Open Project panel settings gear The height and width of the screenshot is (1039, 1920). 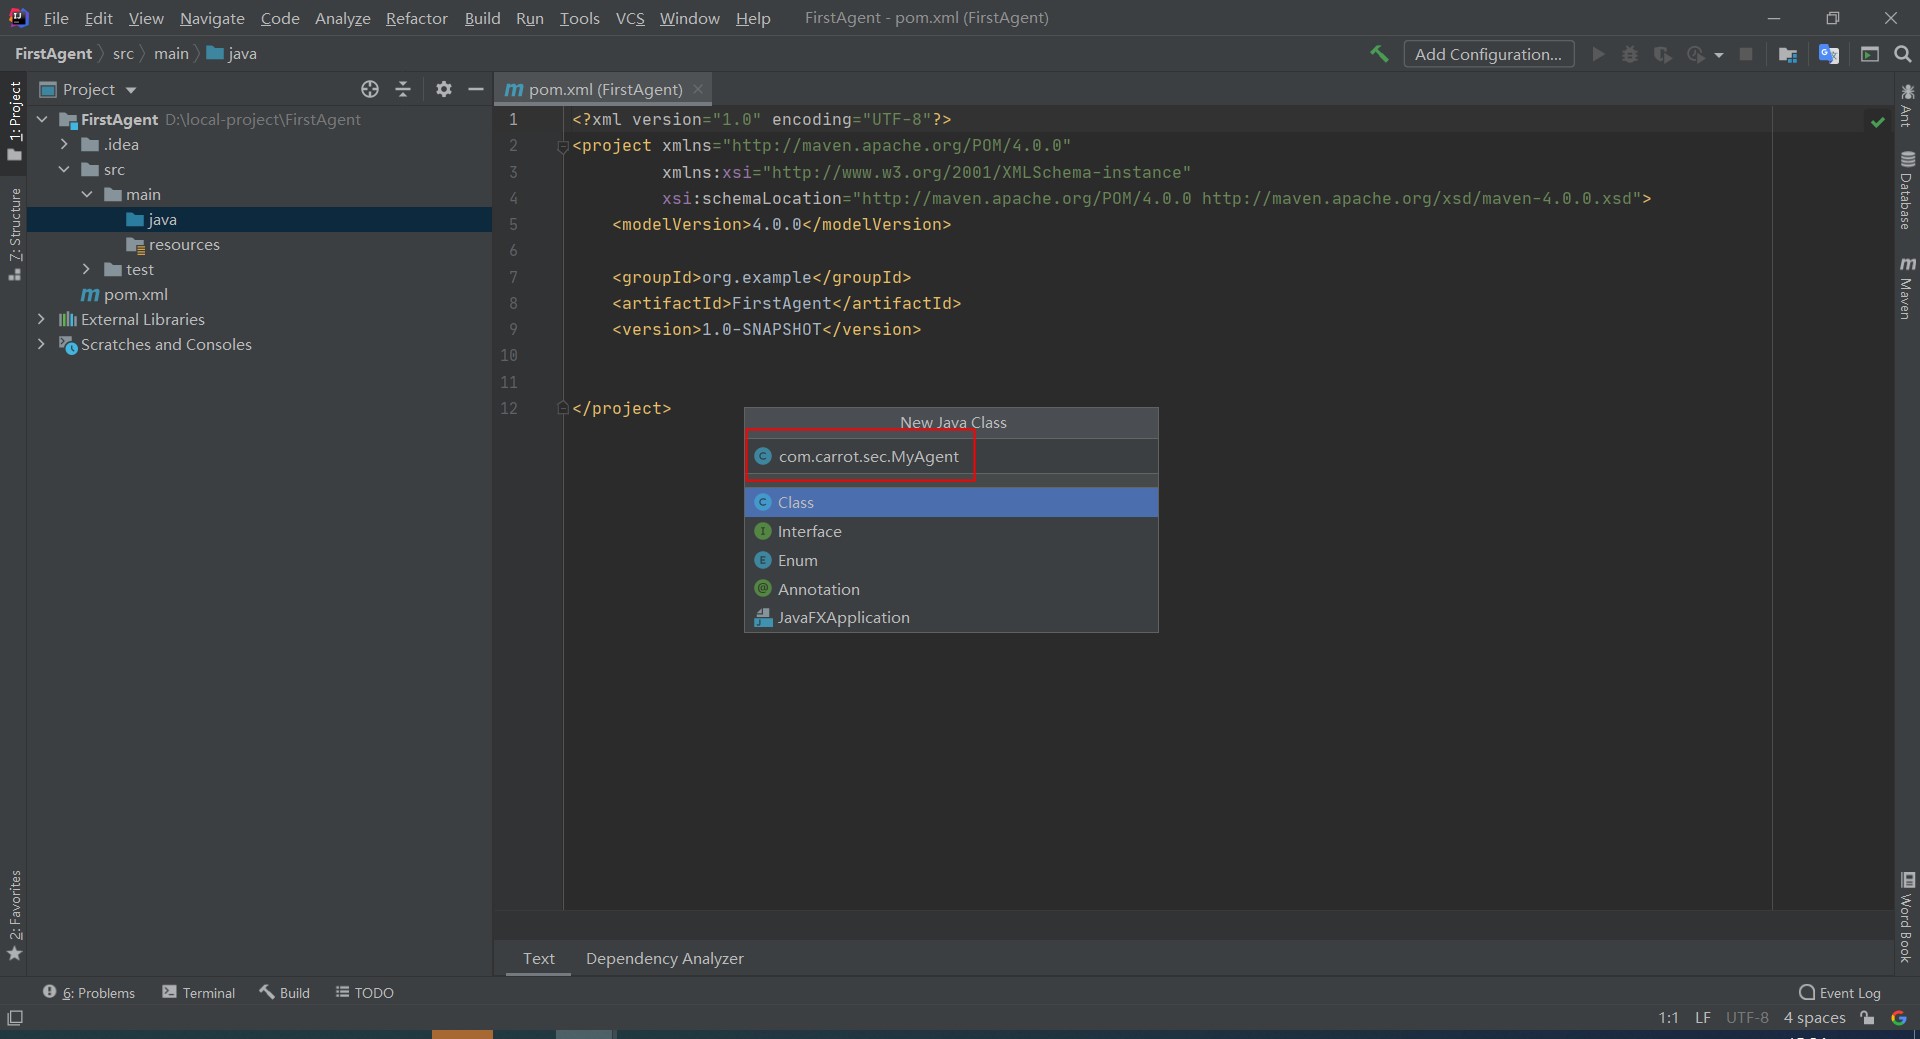point(444,89)
